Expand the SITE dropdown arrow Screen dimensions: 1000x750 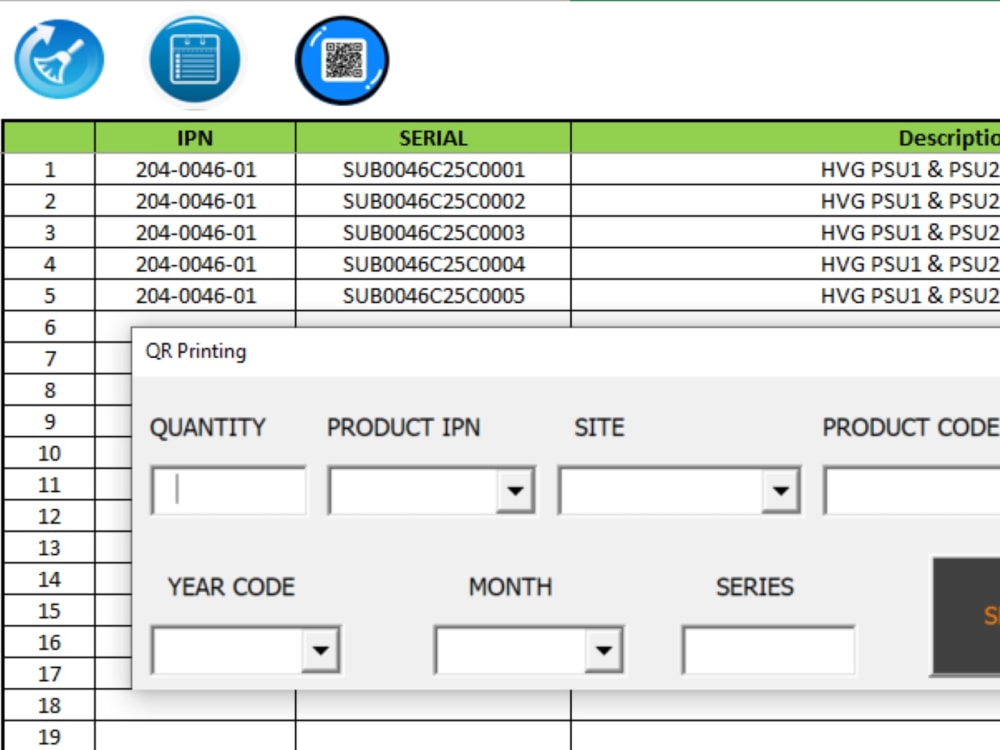point(780,490)
